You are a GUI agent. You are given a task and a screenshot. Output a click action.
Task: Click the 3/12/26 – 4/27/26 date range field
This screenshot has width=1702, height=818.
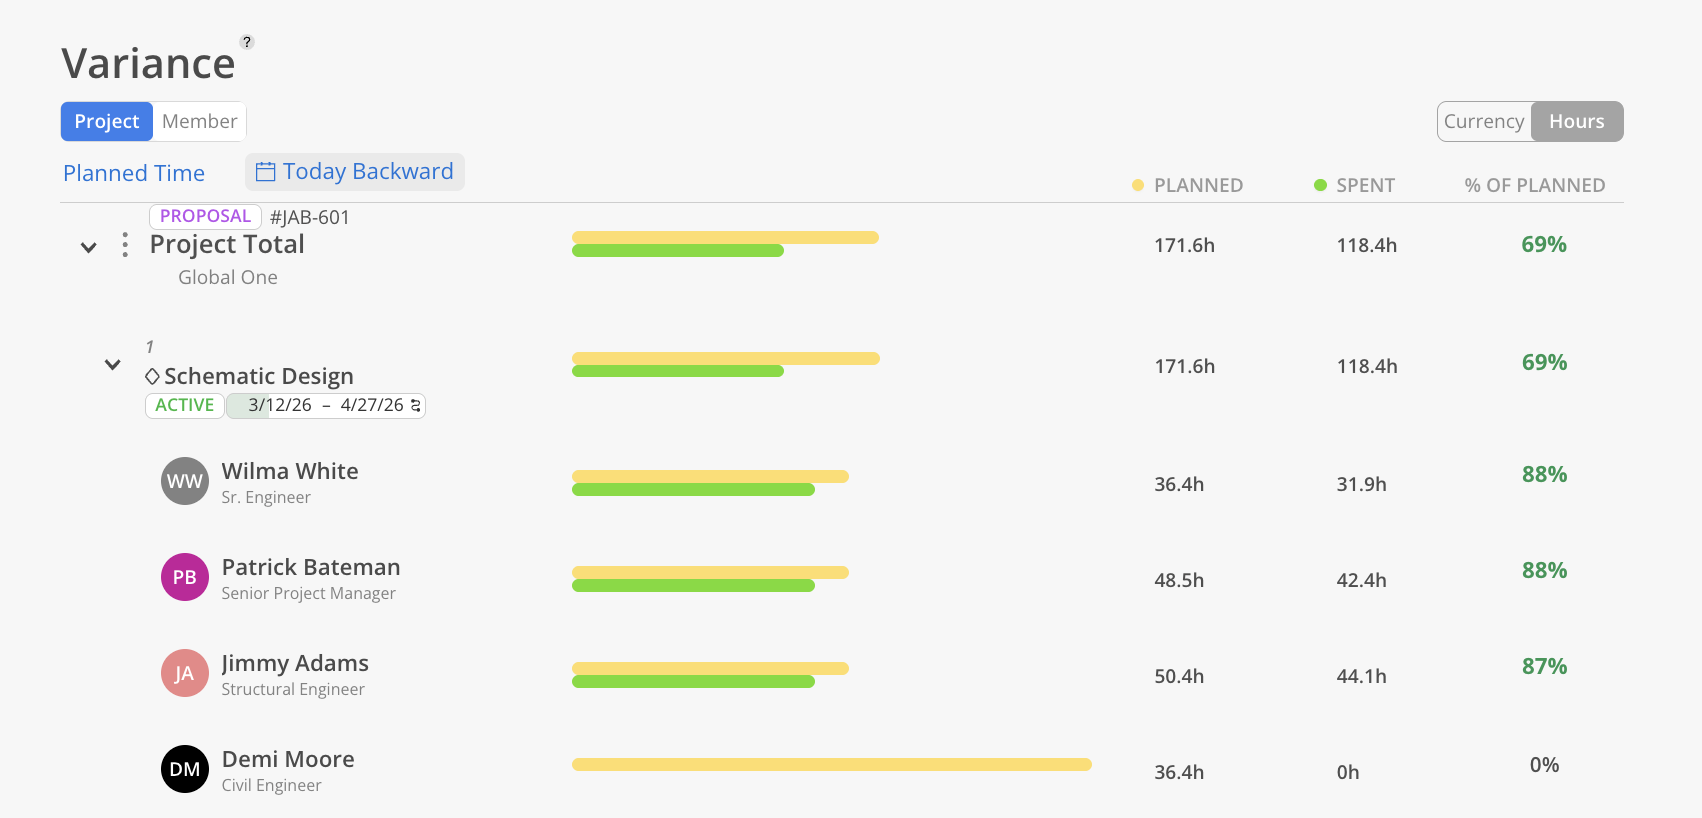pos(320,405)
